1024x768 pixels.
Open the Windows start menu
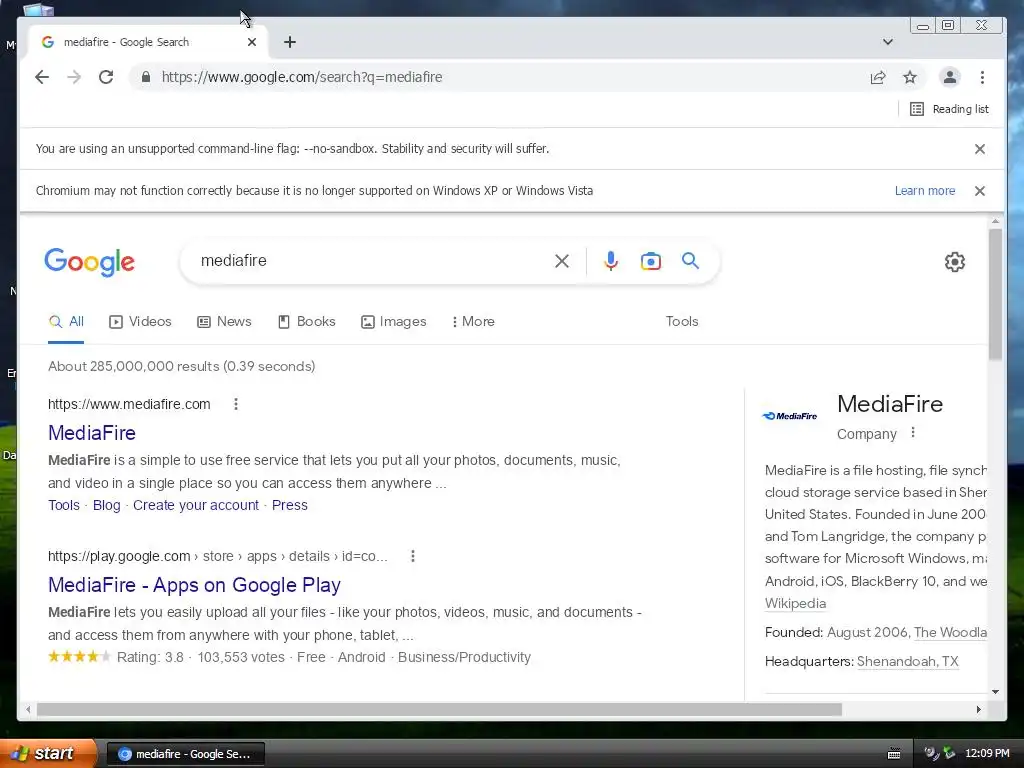[x=48, y=754]
